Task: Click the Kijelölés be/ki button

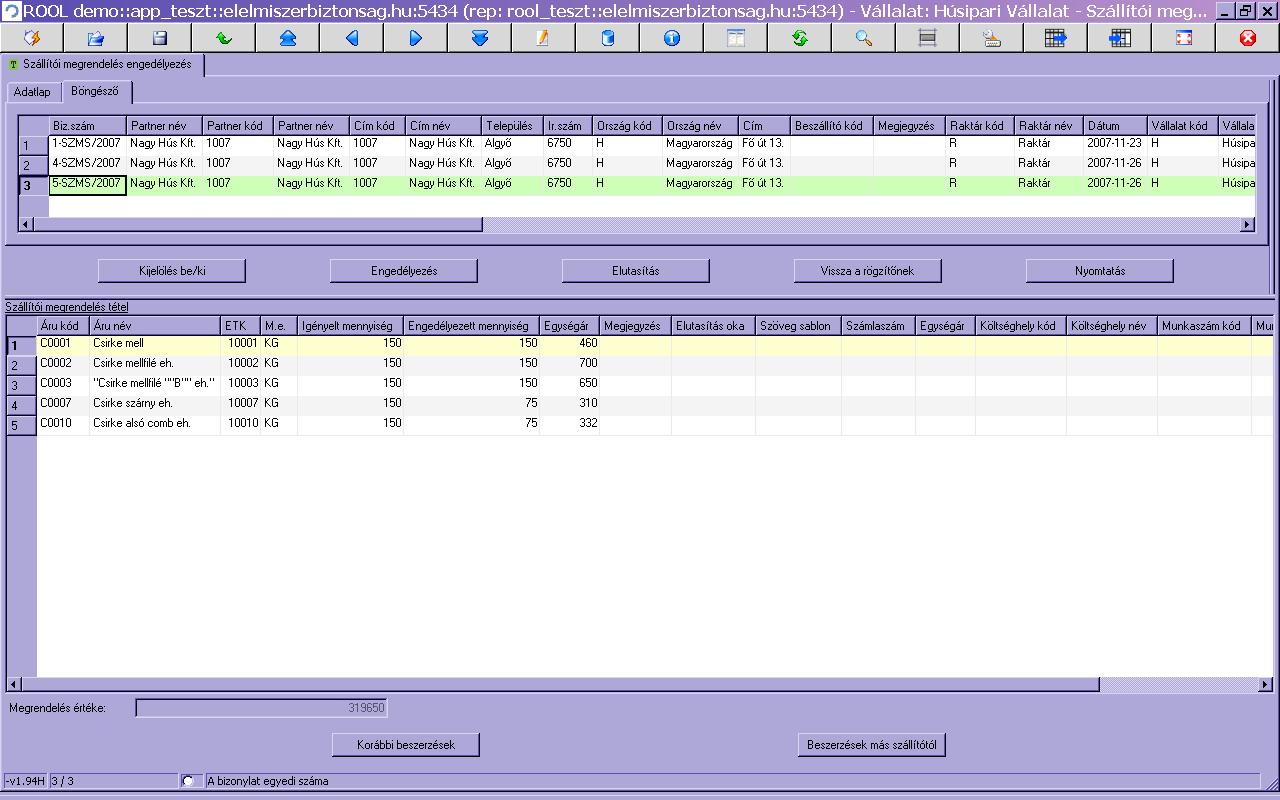Action: (x=172, y=271)
